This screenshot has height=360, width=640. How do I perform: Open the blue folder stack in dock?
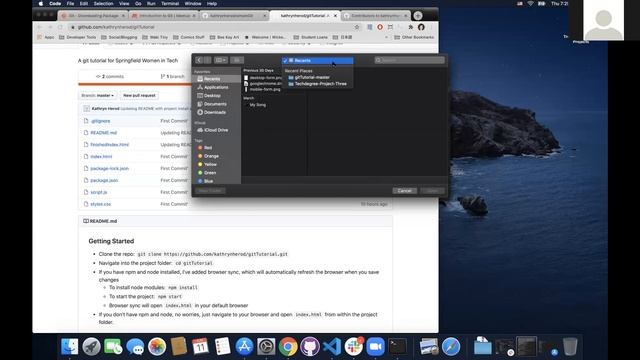click(x=483, y=347)
